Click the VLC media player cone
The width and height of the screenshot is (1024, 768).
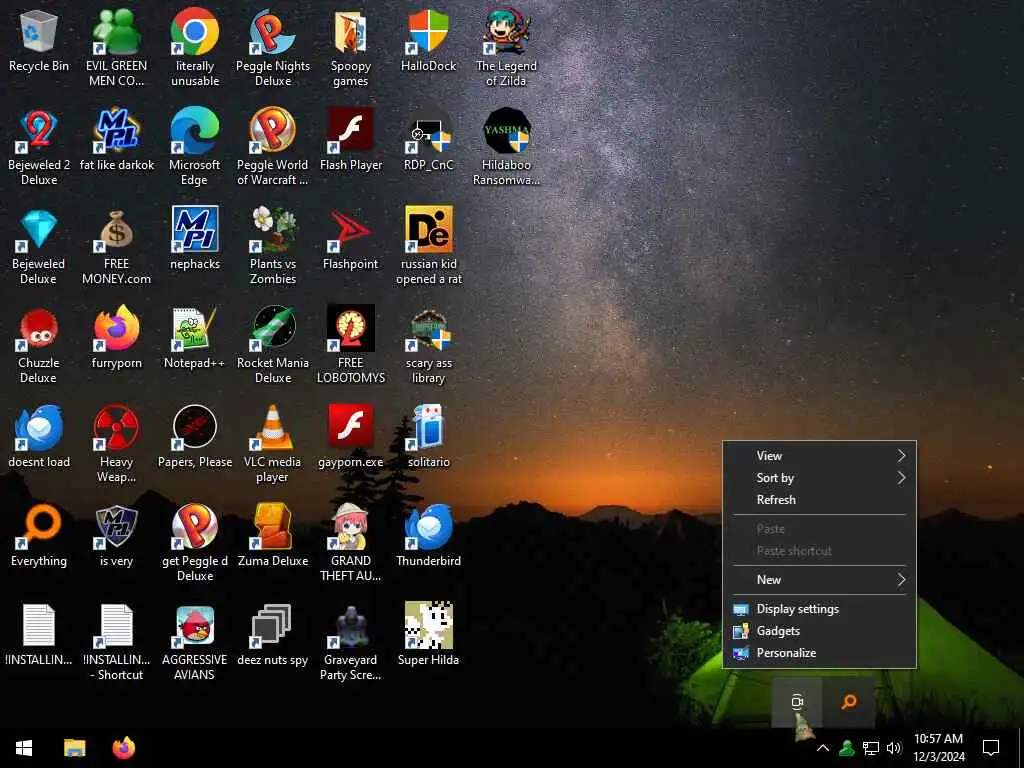(273, 444)
